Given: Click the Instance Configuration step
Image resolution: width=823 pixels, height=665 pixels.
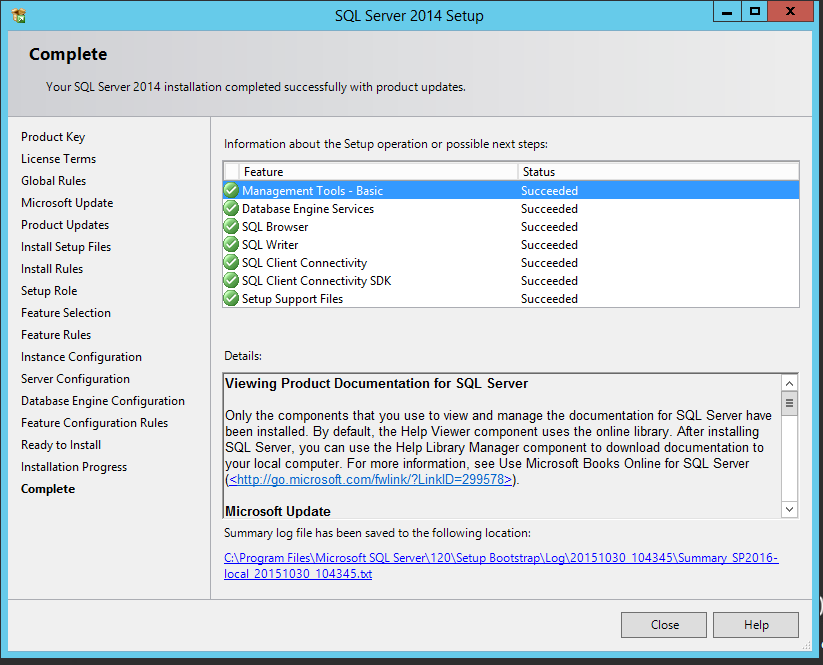Looking at the screenshot, I should 81,357.
